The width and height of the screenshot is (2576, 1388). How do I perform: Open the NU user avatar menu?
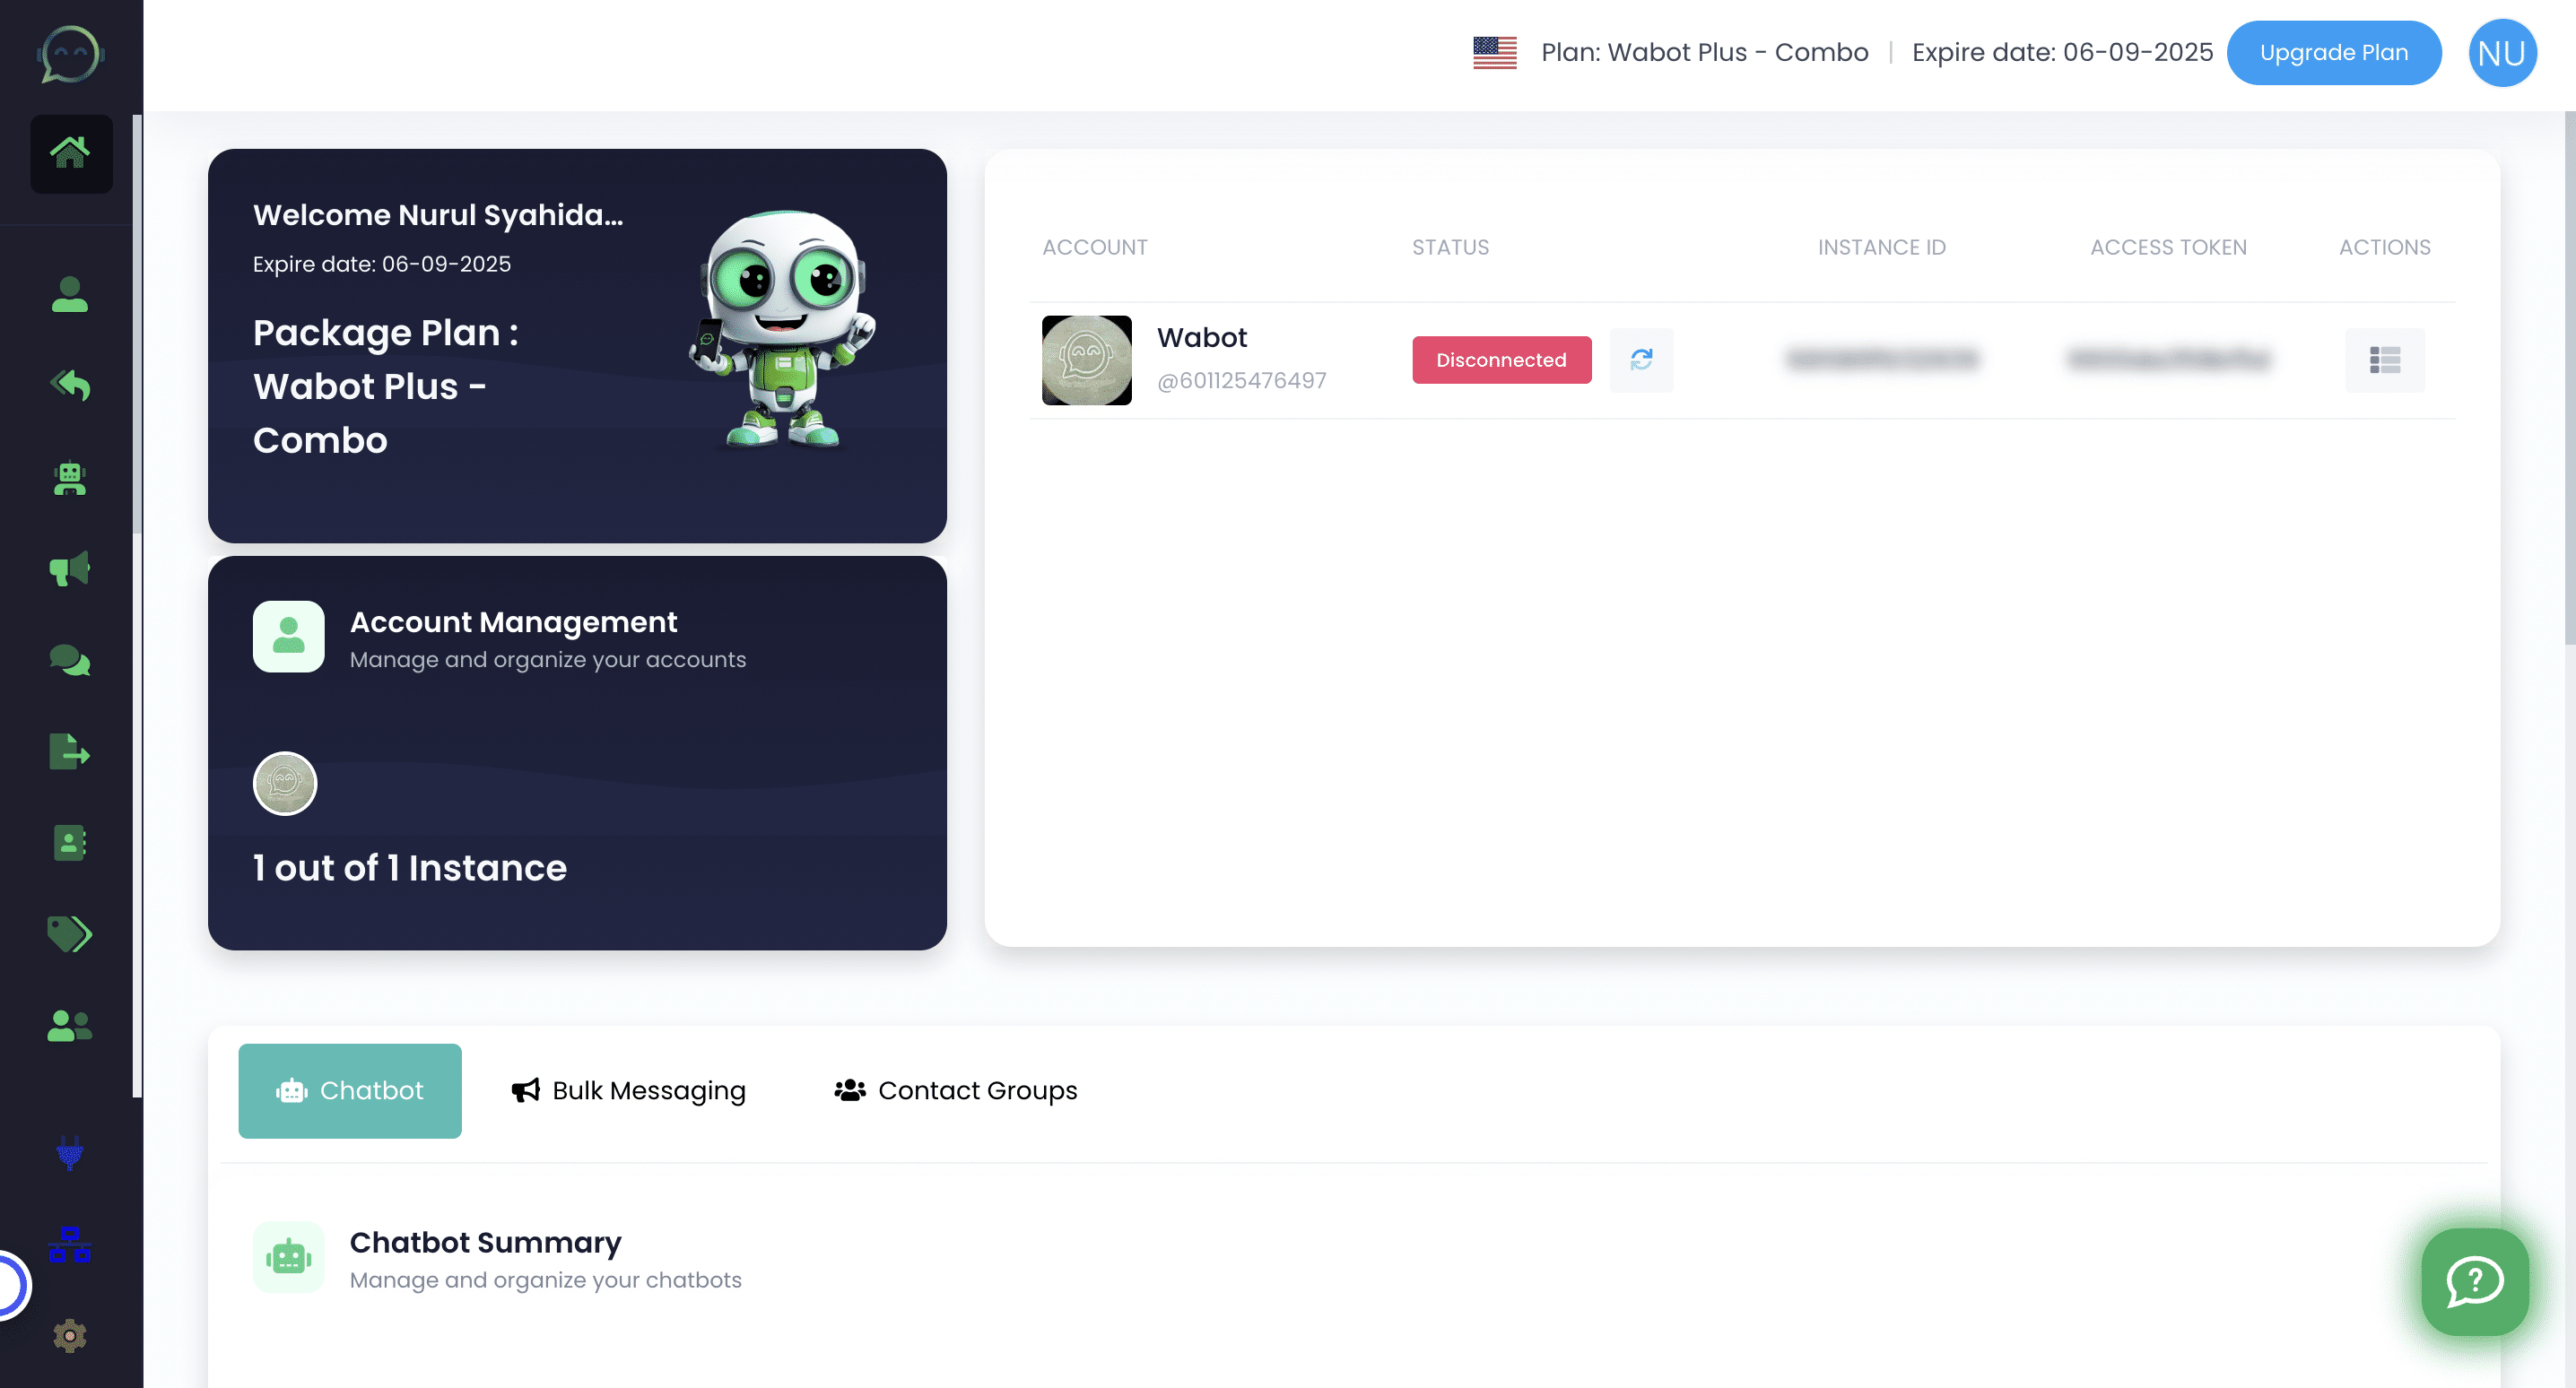coord(2501,53)
